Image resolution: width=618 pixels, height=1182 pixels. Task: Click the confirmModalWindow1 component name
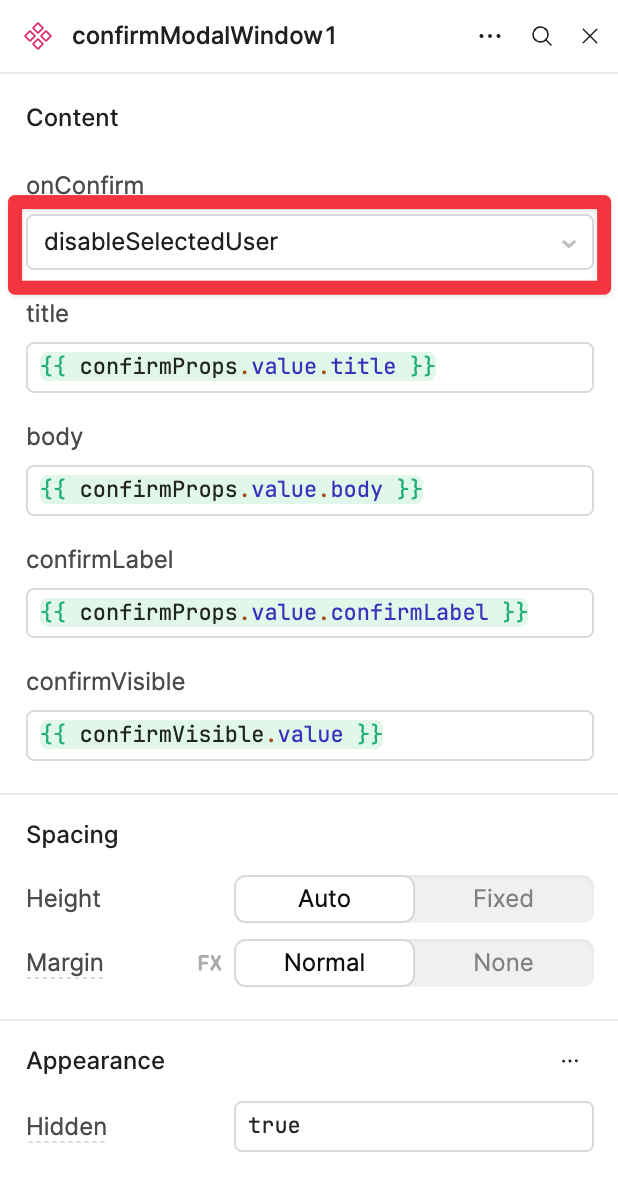tap(203, 36)
